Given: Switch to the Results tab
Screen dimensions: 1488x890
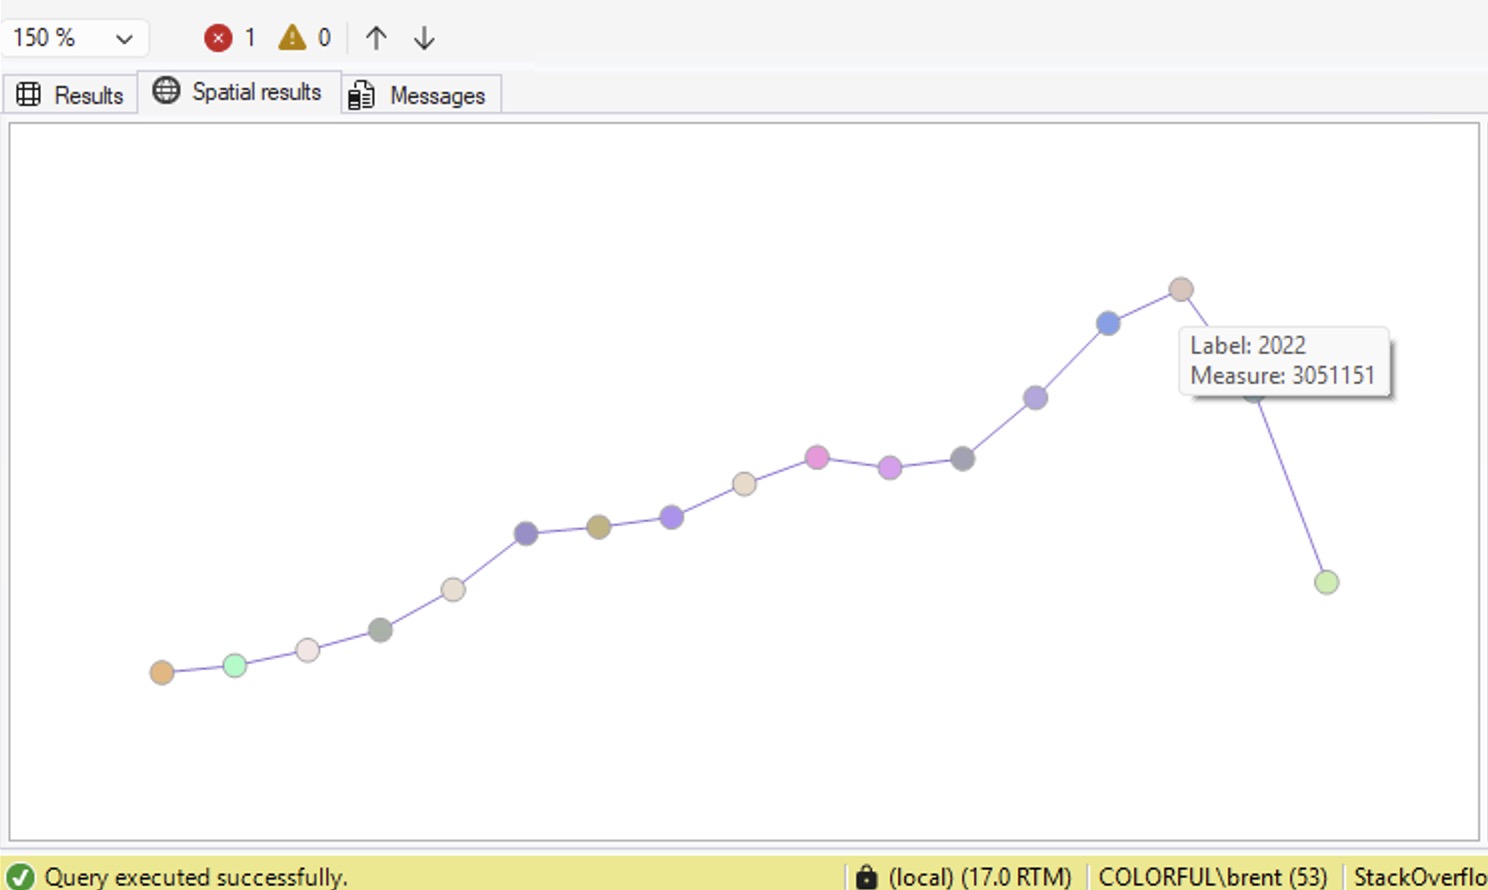Looking at the screenshot, I should 70,95.
